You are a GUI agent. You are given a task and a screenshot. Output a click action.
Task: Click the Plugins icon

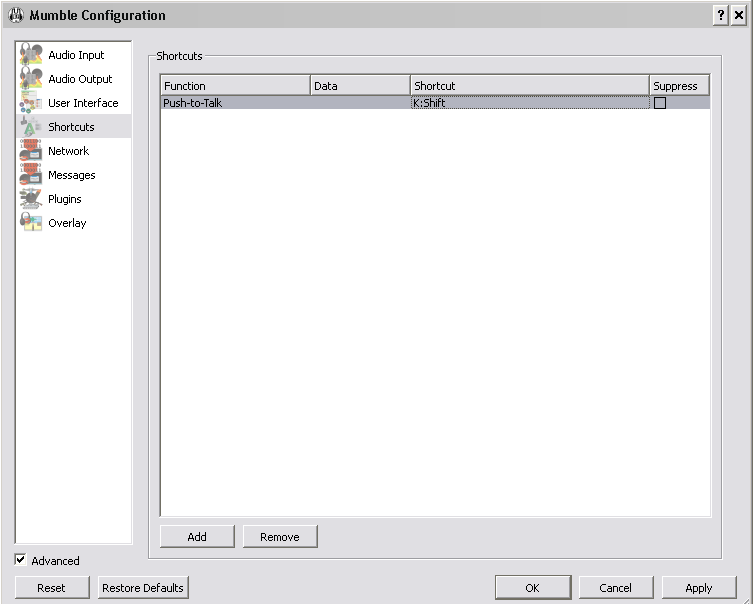tap(31, 198)
